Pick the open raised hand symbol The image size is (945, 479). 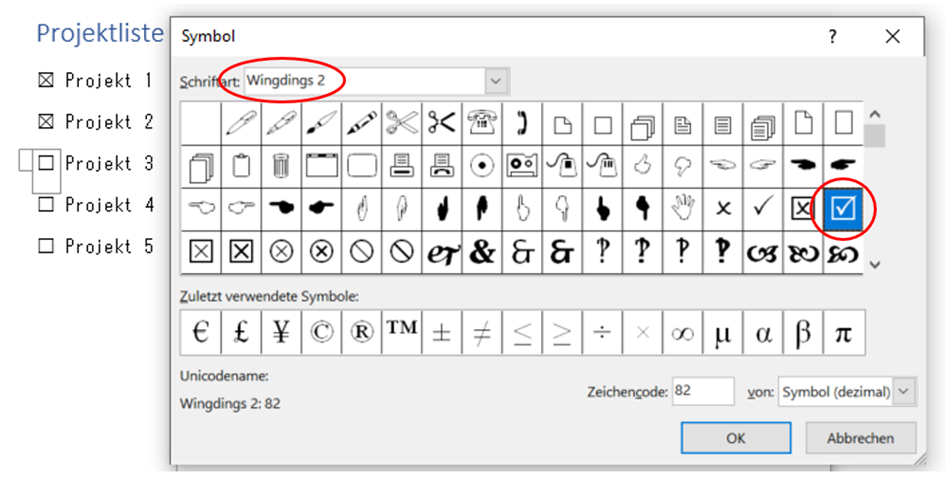(x=683, y=209)
